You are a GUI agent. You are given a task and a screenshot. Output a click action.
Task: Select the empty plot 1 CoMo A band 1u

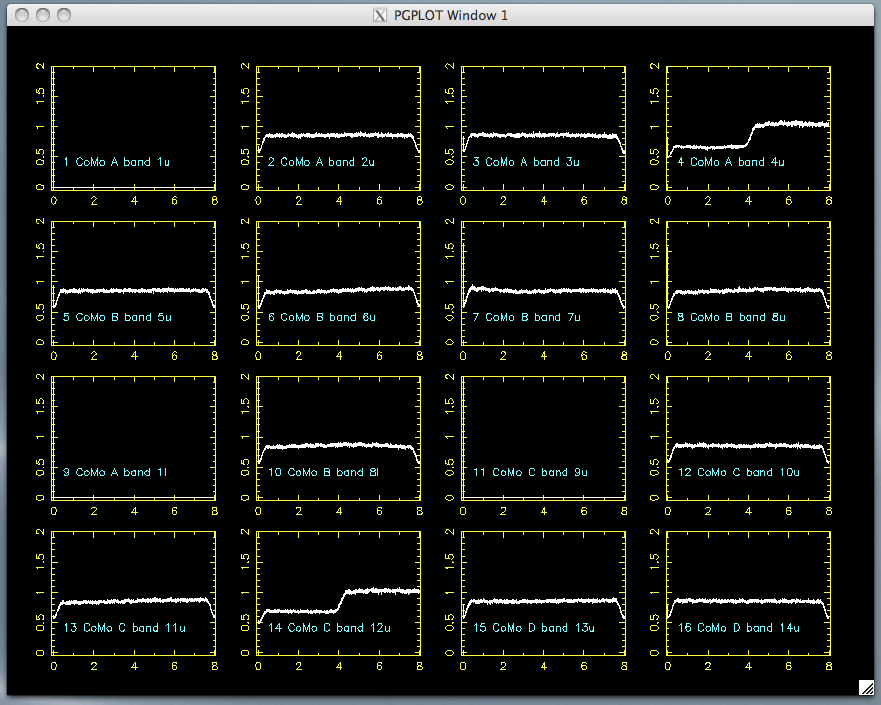(134, 127)
